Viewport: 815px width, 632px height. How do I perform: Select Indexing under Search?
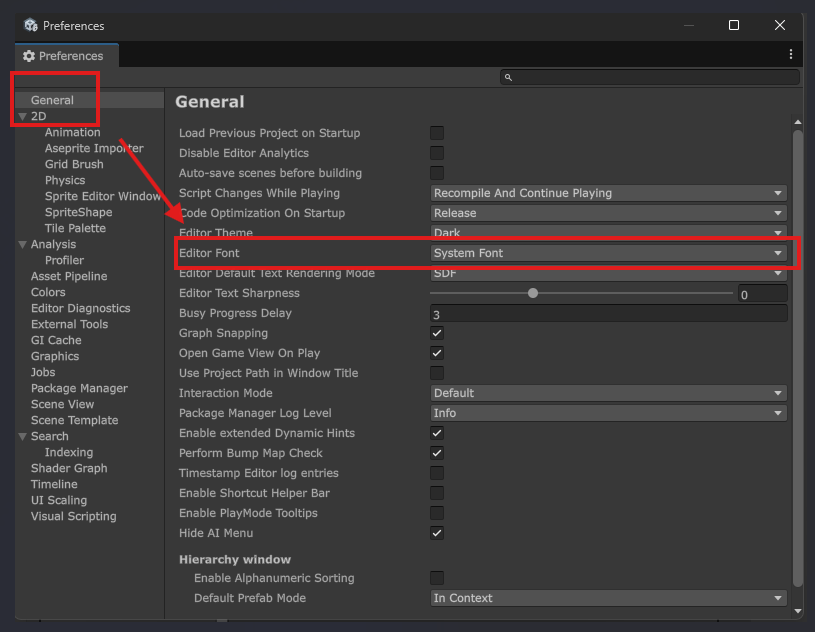click(69, 452)
